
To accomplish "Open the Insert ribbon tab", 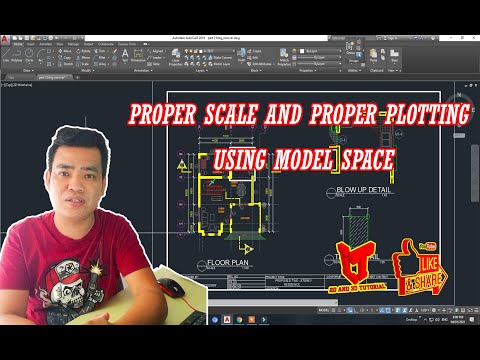I will pos(31,44).
